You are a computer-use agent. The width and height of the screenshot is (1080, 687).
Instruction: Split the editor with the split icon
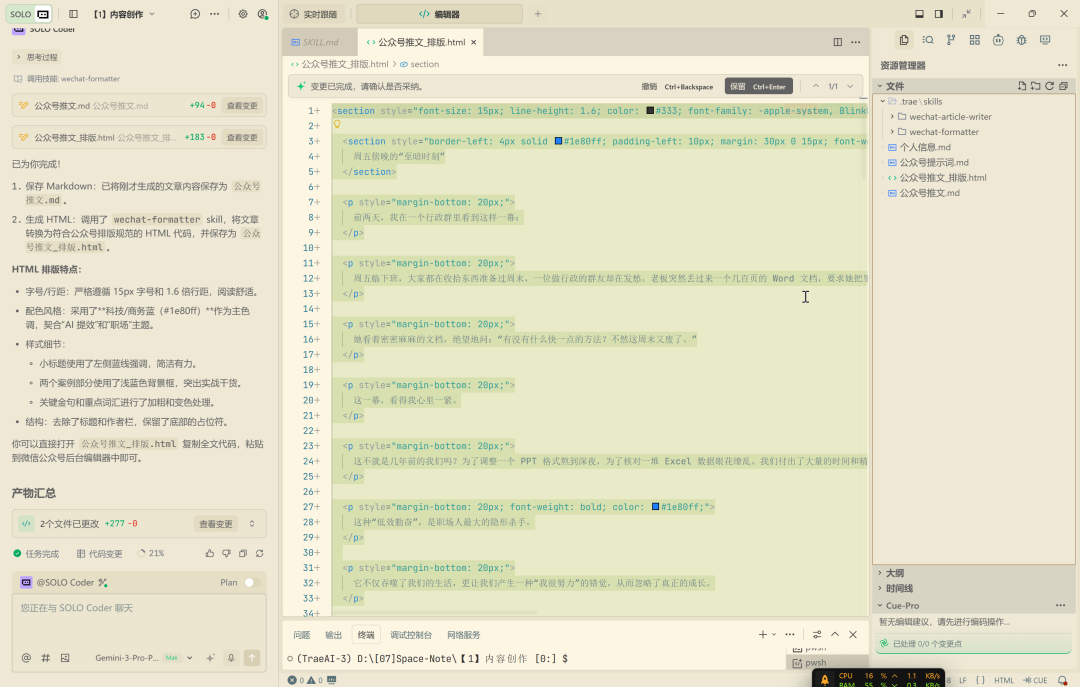click(x=838, y=42)
